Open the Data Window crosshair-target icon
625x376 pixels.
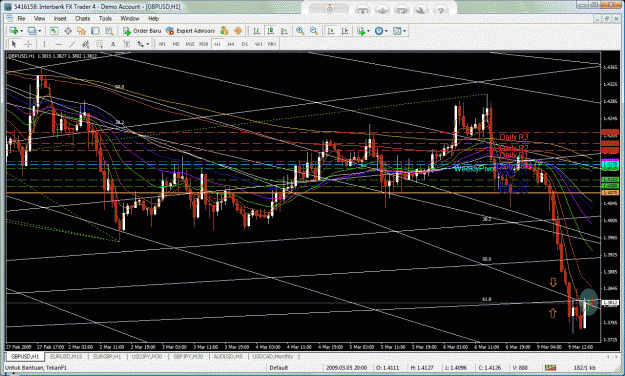(68, 31)
